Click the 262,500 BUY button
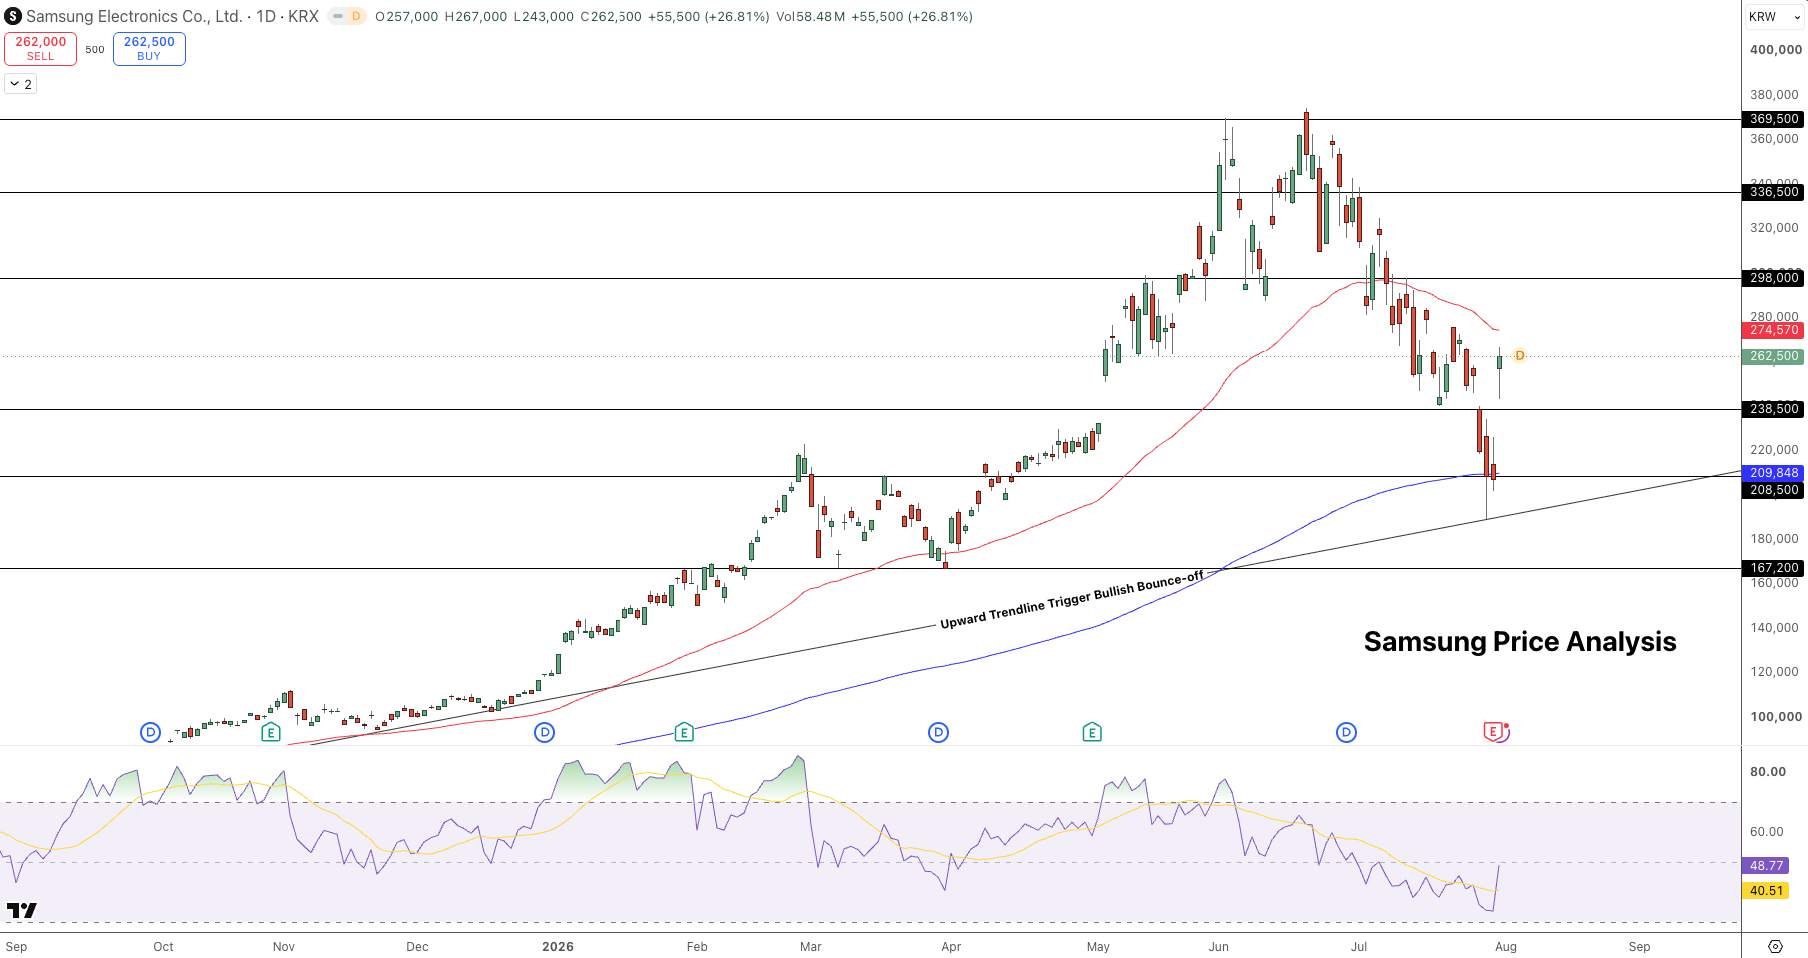The width and height of the screenshot is (1808, 958). coord(149,48)
